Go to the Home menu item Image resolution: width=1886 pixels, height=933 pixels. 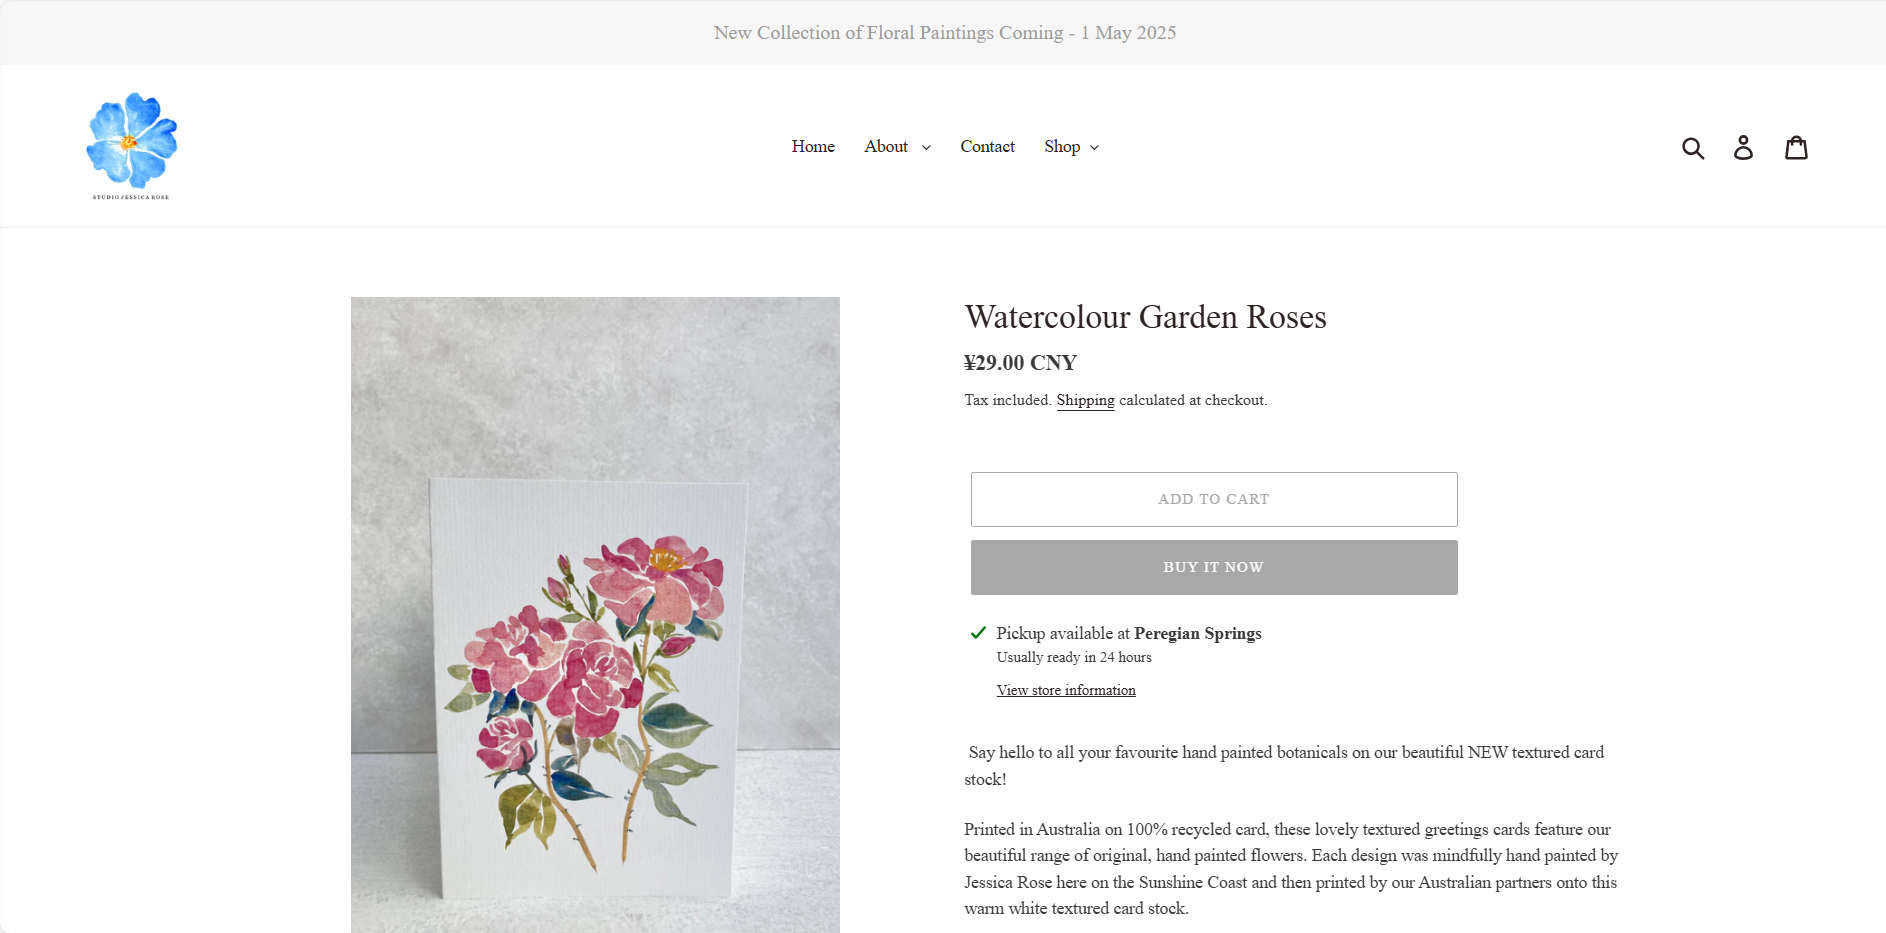pyautogui.click(x=813, y=147)
